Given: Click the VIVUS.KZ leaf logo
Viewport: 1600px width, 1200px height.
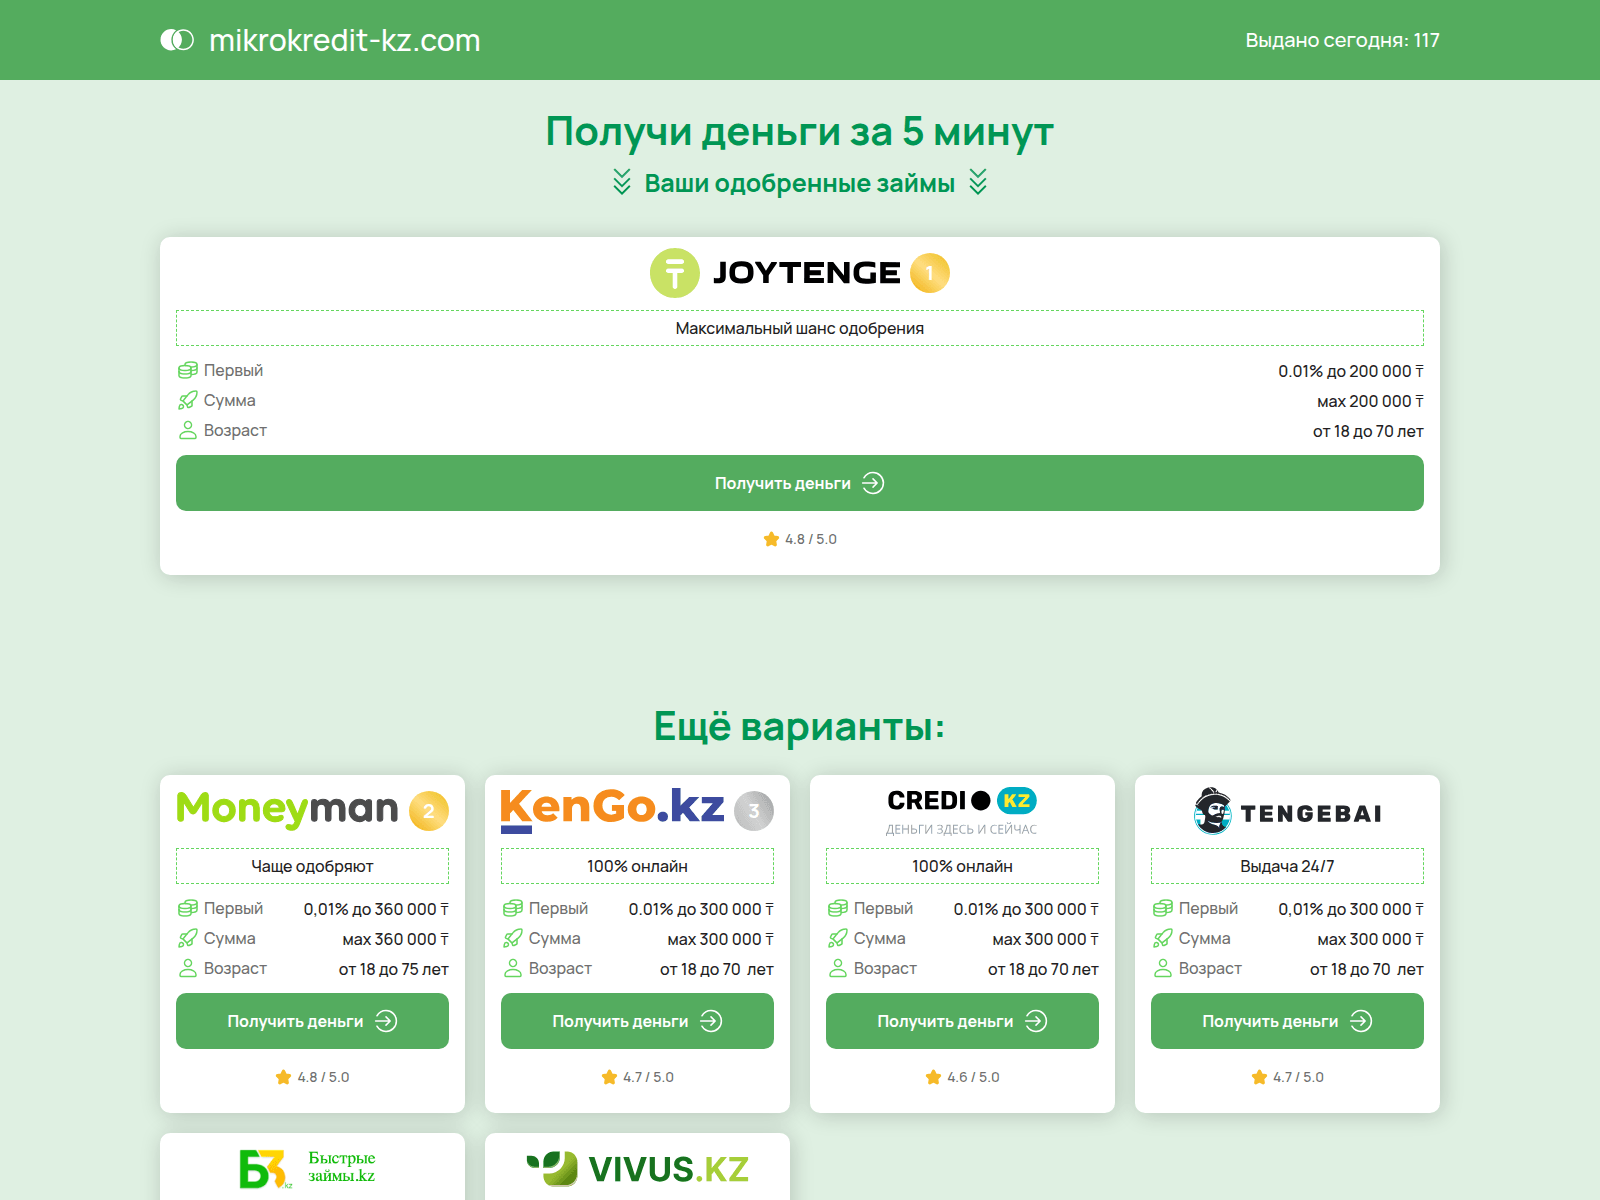Looking at the screenshot, I should 553,1167.
